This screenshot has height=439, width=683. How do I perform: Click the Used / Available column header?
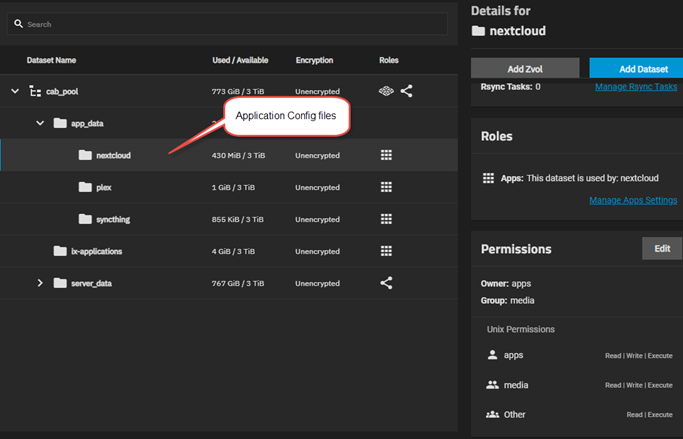(x=240, y=60)
